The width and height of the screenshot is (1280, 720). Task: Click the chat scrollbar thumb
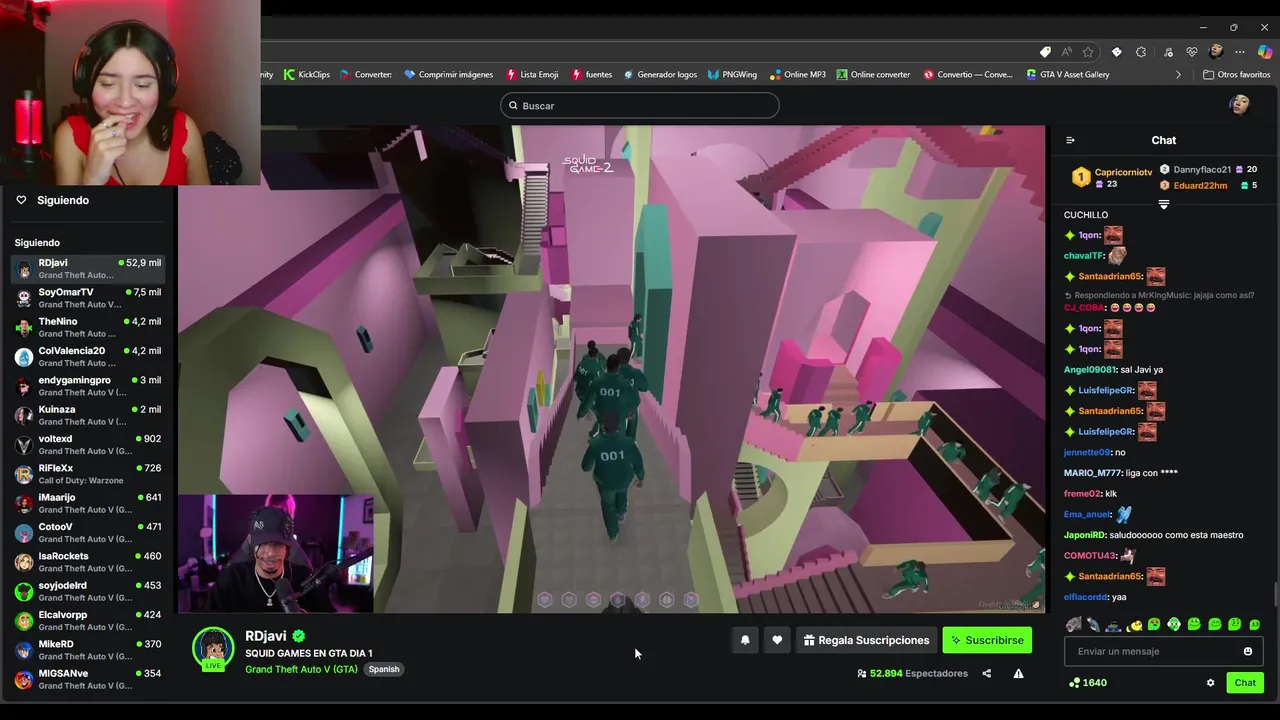1275,594
